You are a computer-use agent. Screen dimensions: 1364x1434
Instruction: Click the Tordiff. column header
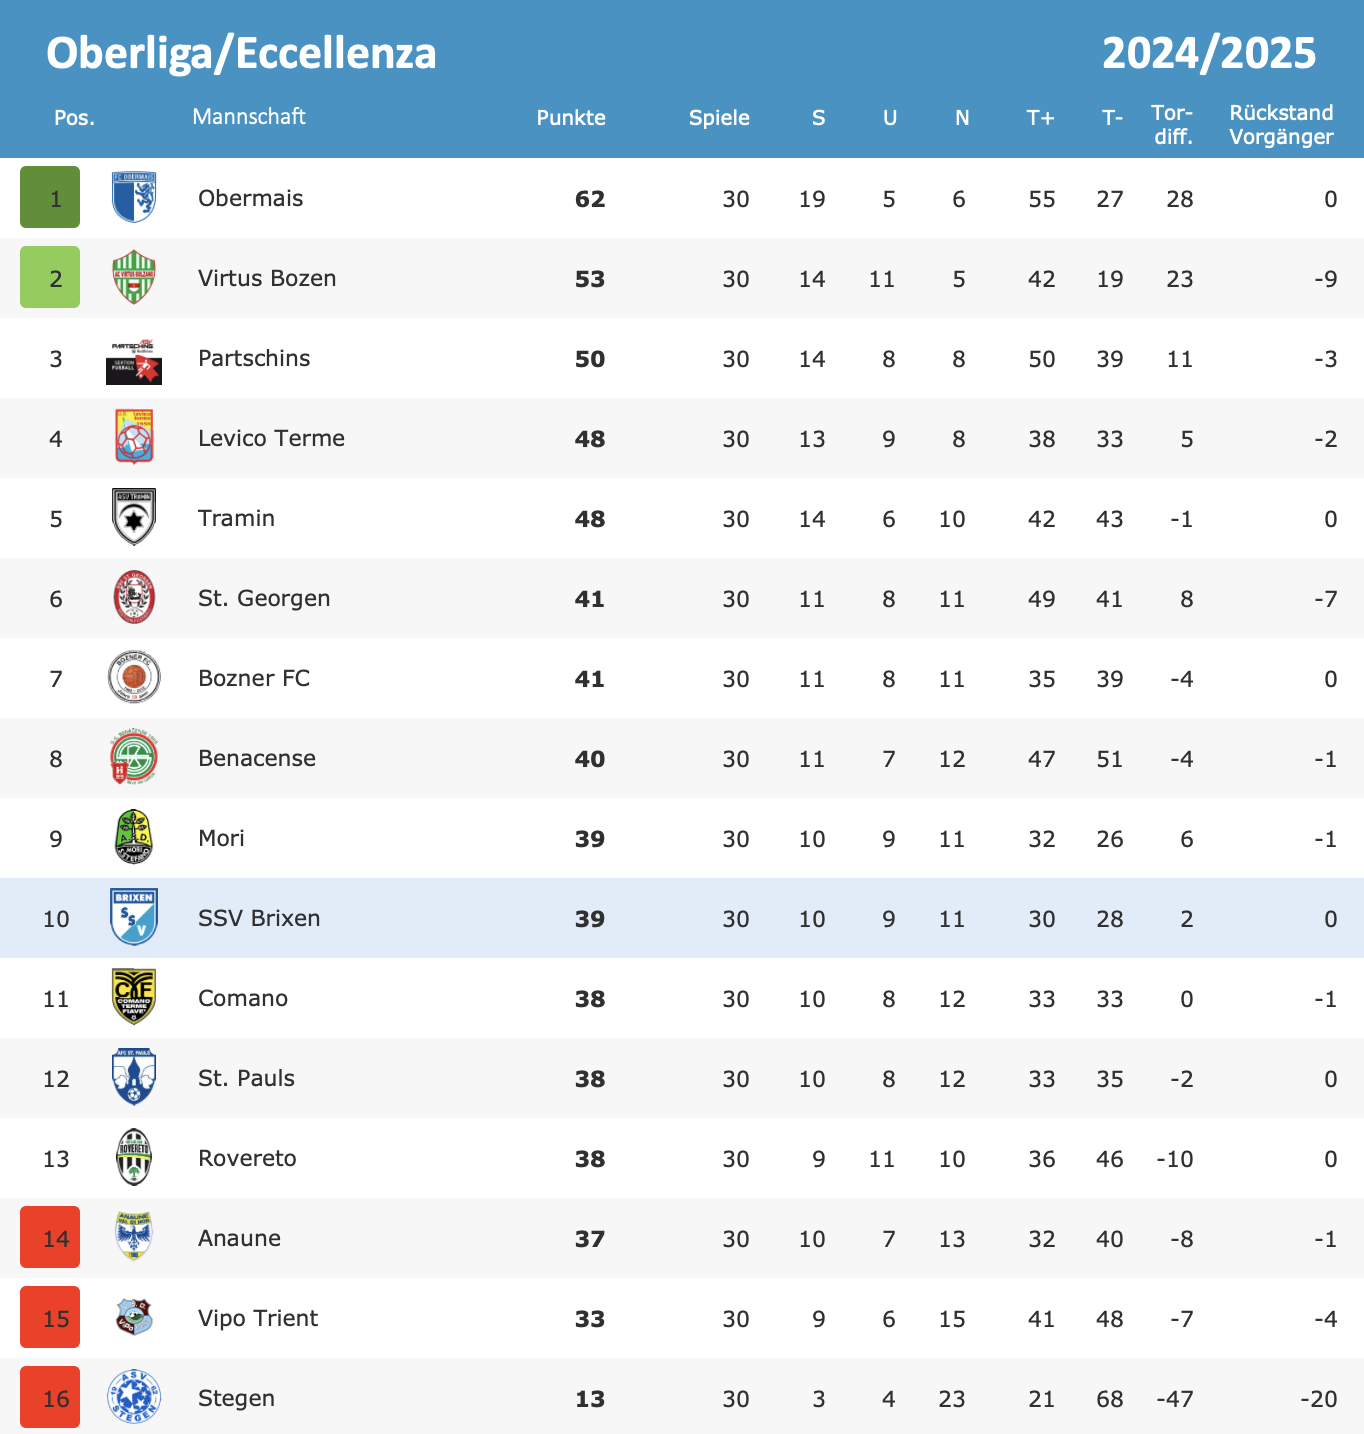[1172, 124]
